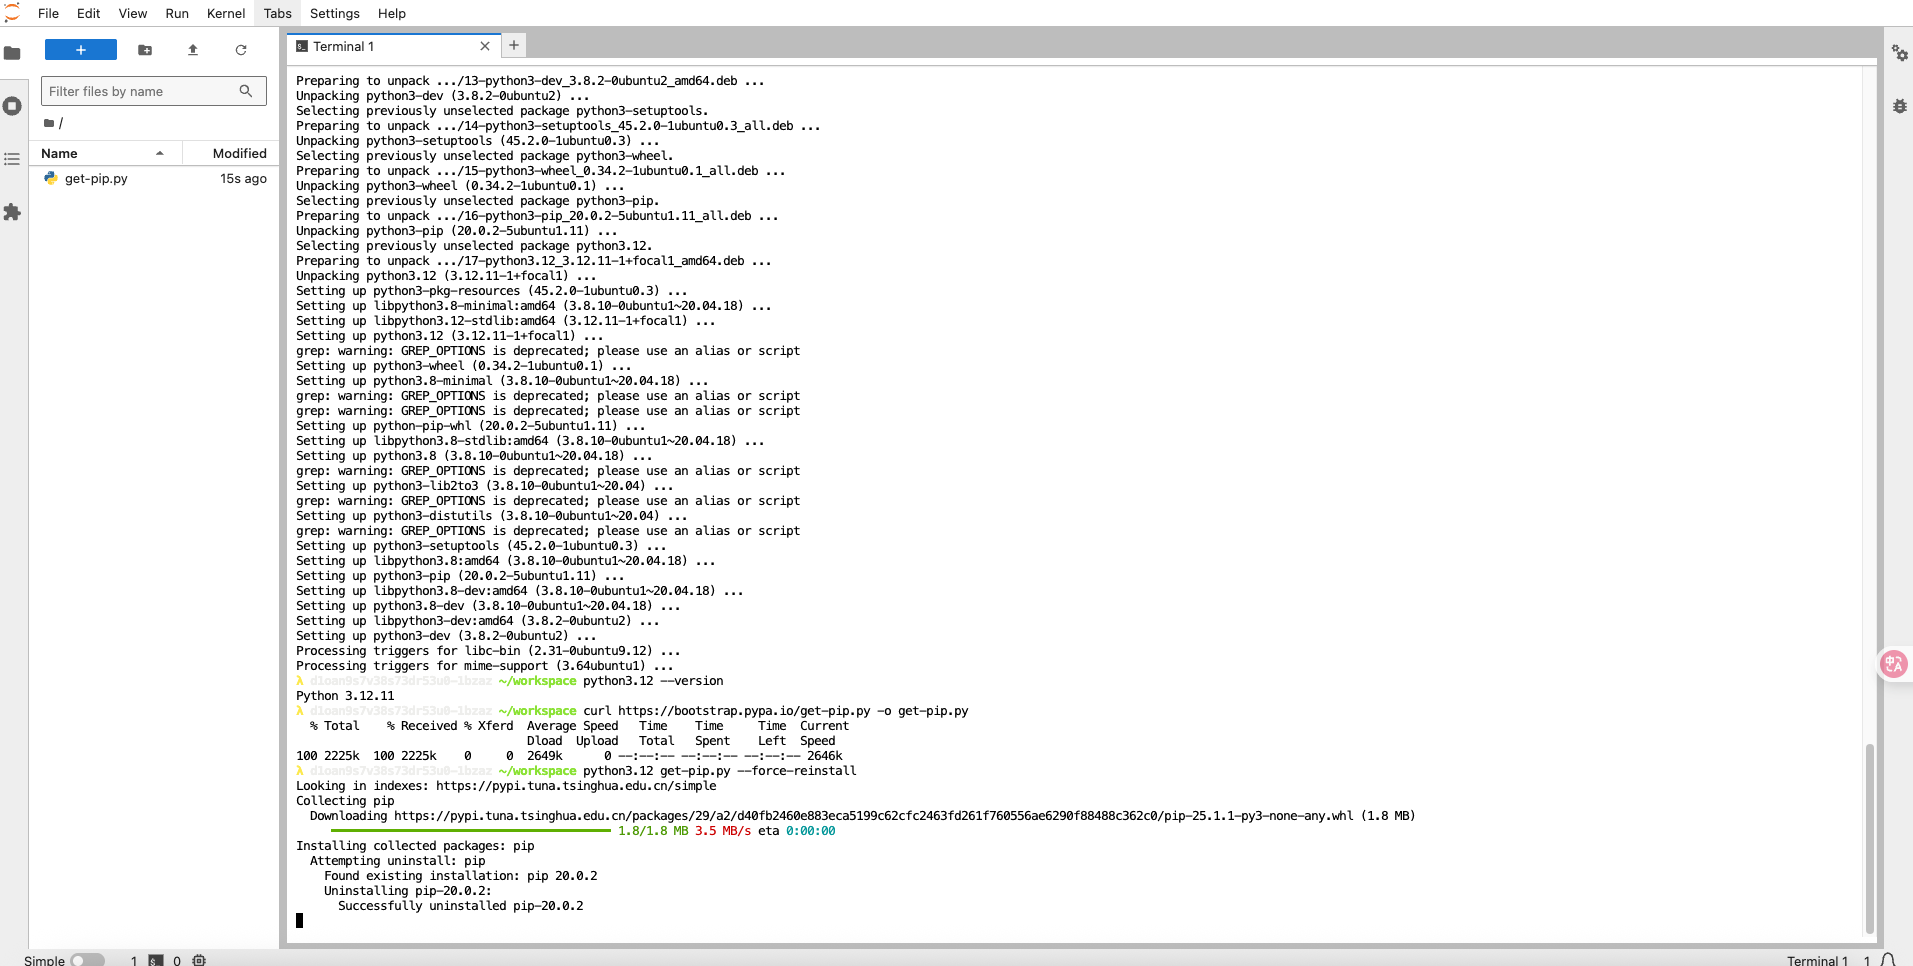Viewport: 1913px width, 966px height.
Task: Click 'python3.12 get-pip.py --force-reinstall' command
Action: click(720, 771)
